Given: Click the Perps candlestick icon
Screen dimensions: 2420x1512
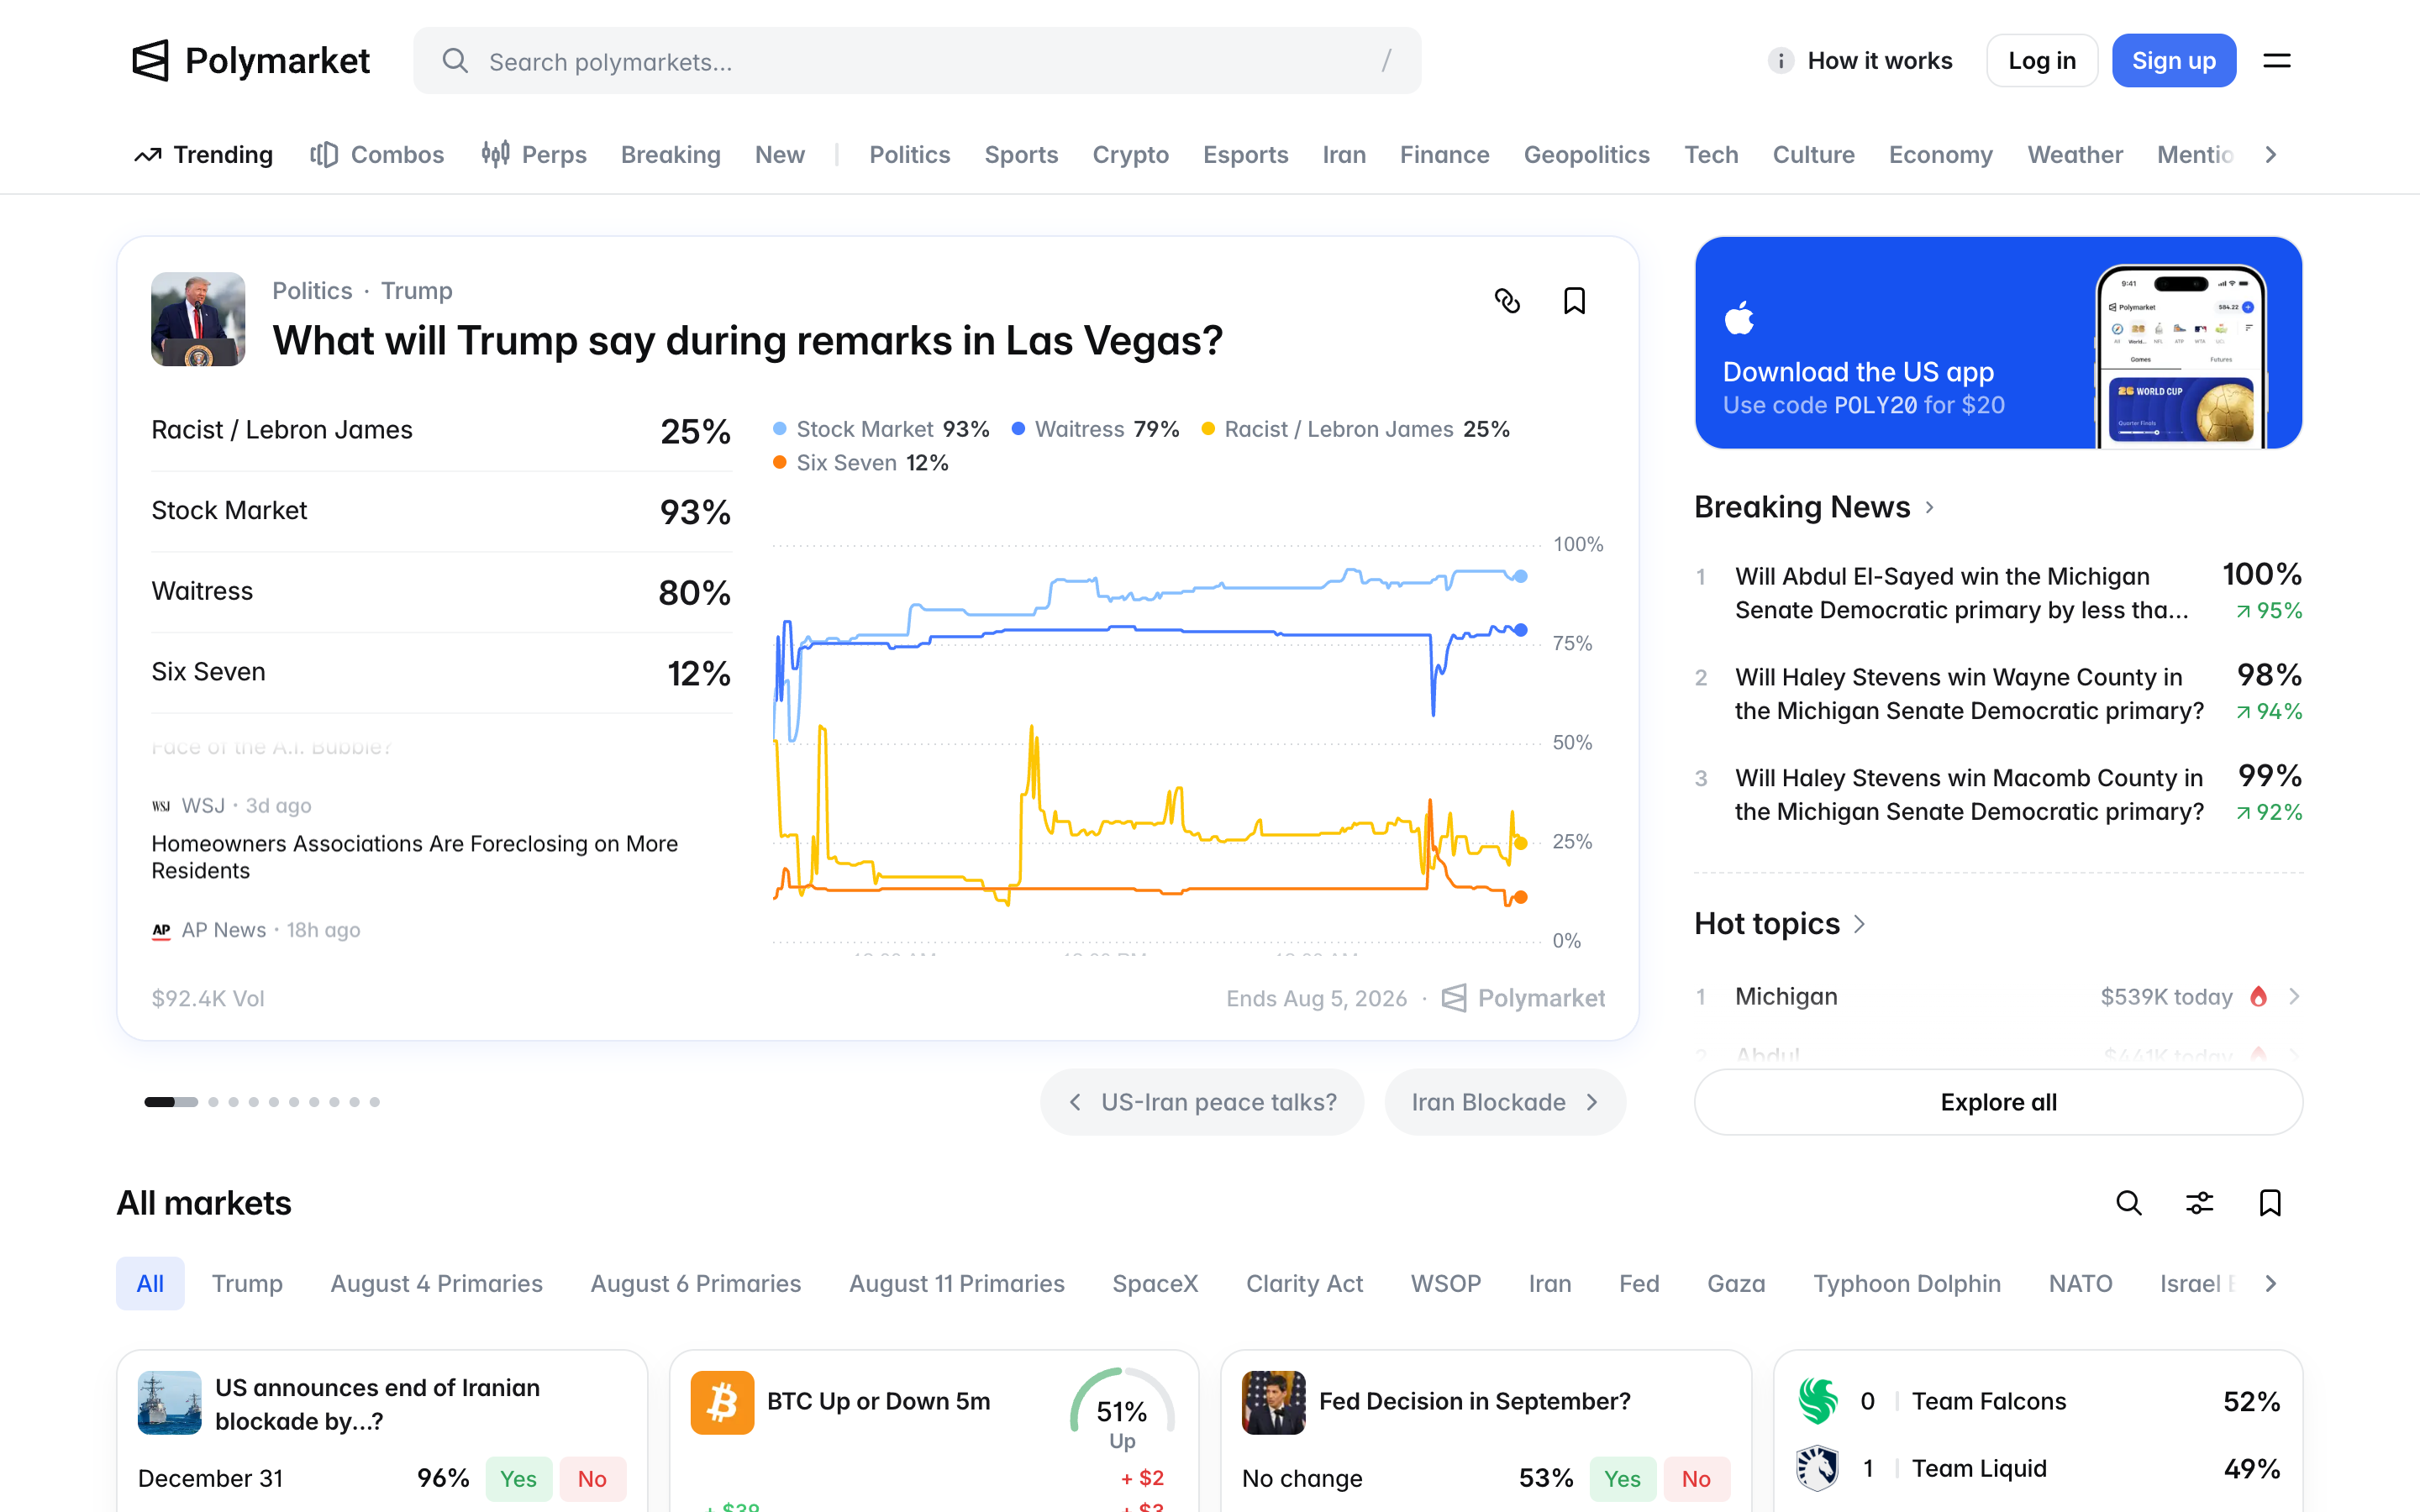Looking at the screenshot, I should click(x=495, y=155).
